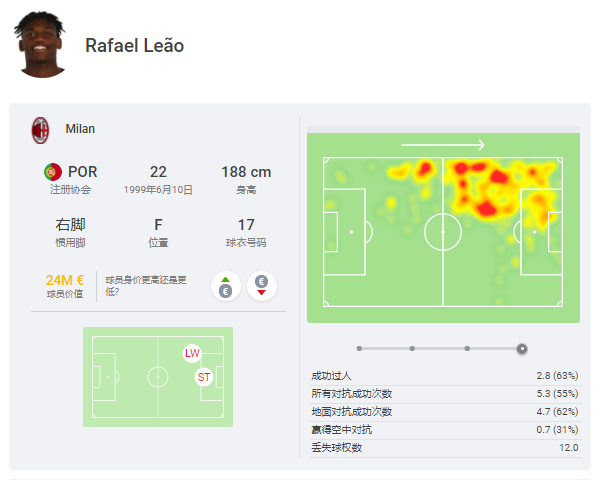Click the 成功过人 stat row
This screenshot has width=600, height=480.
[x=445, y=376]
